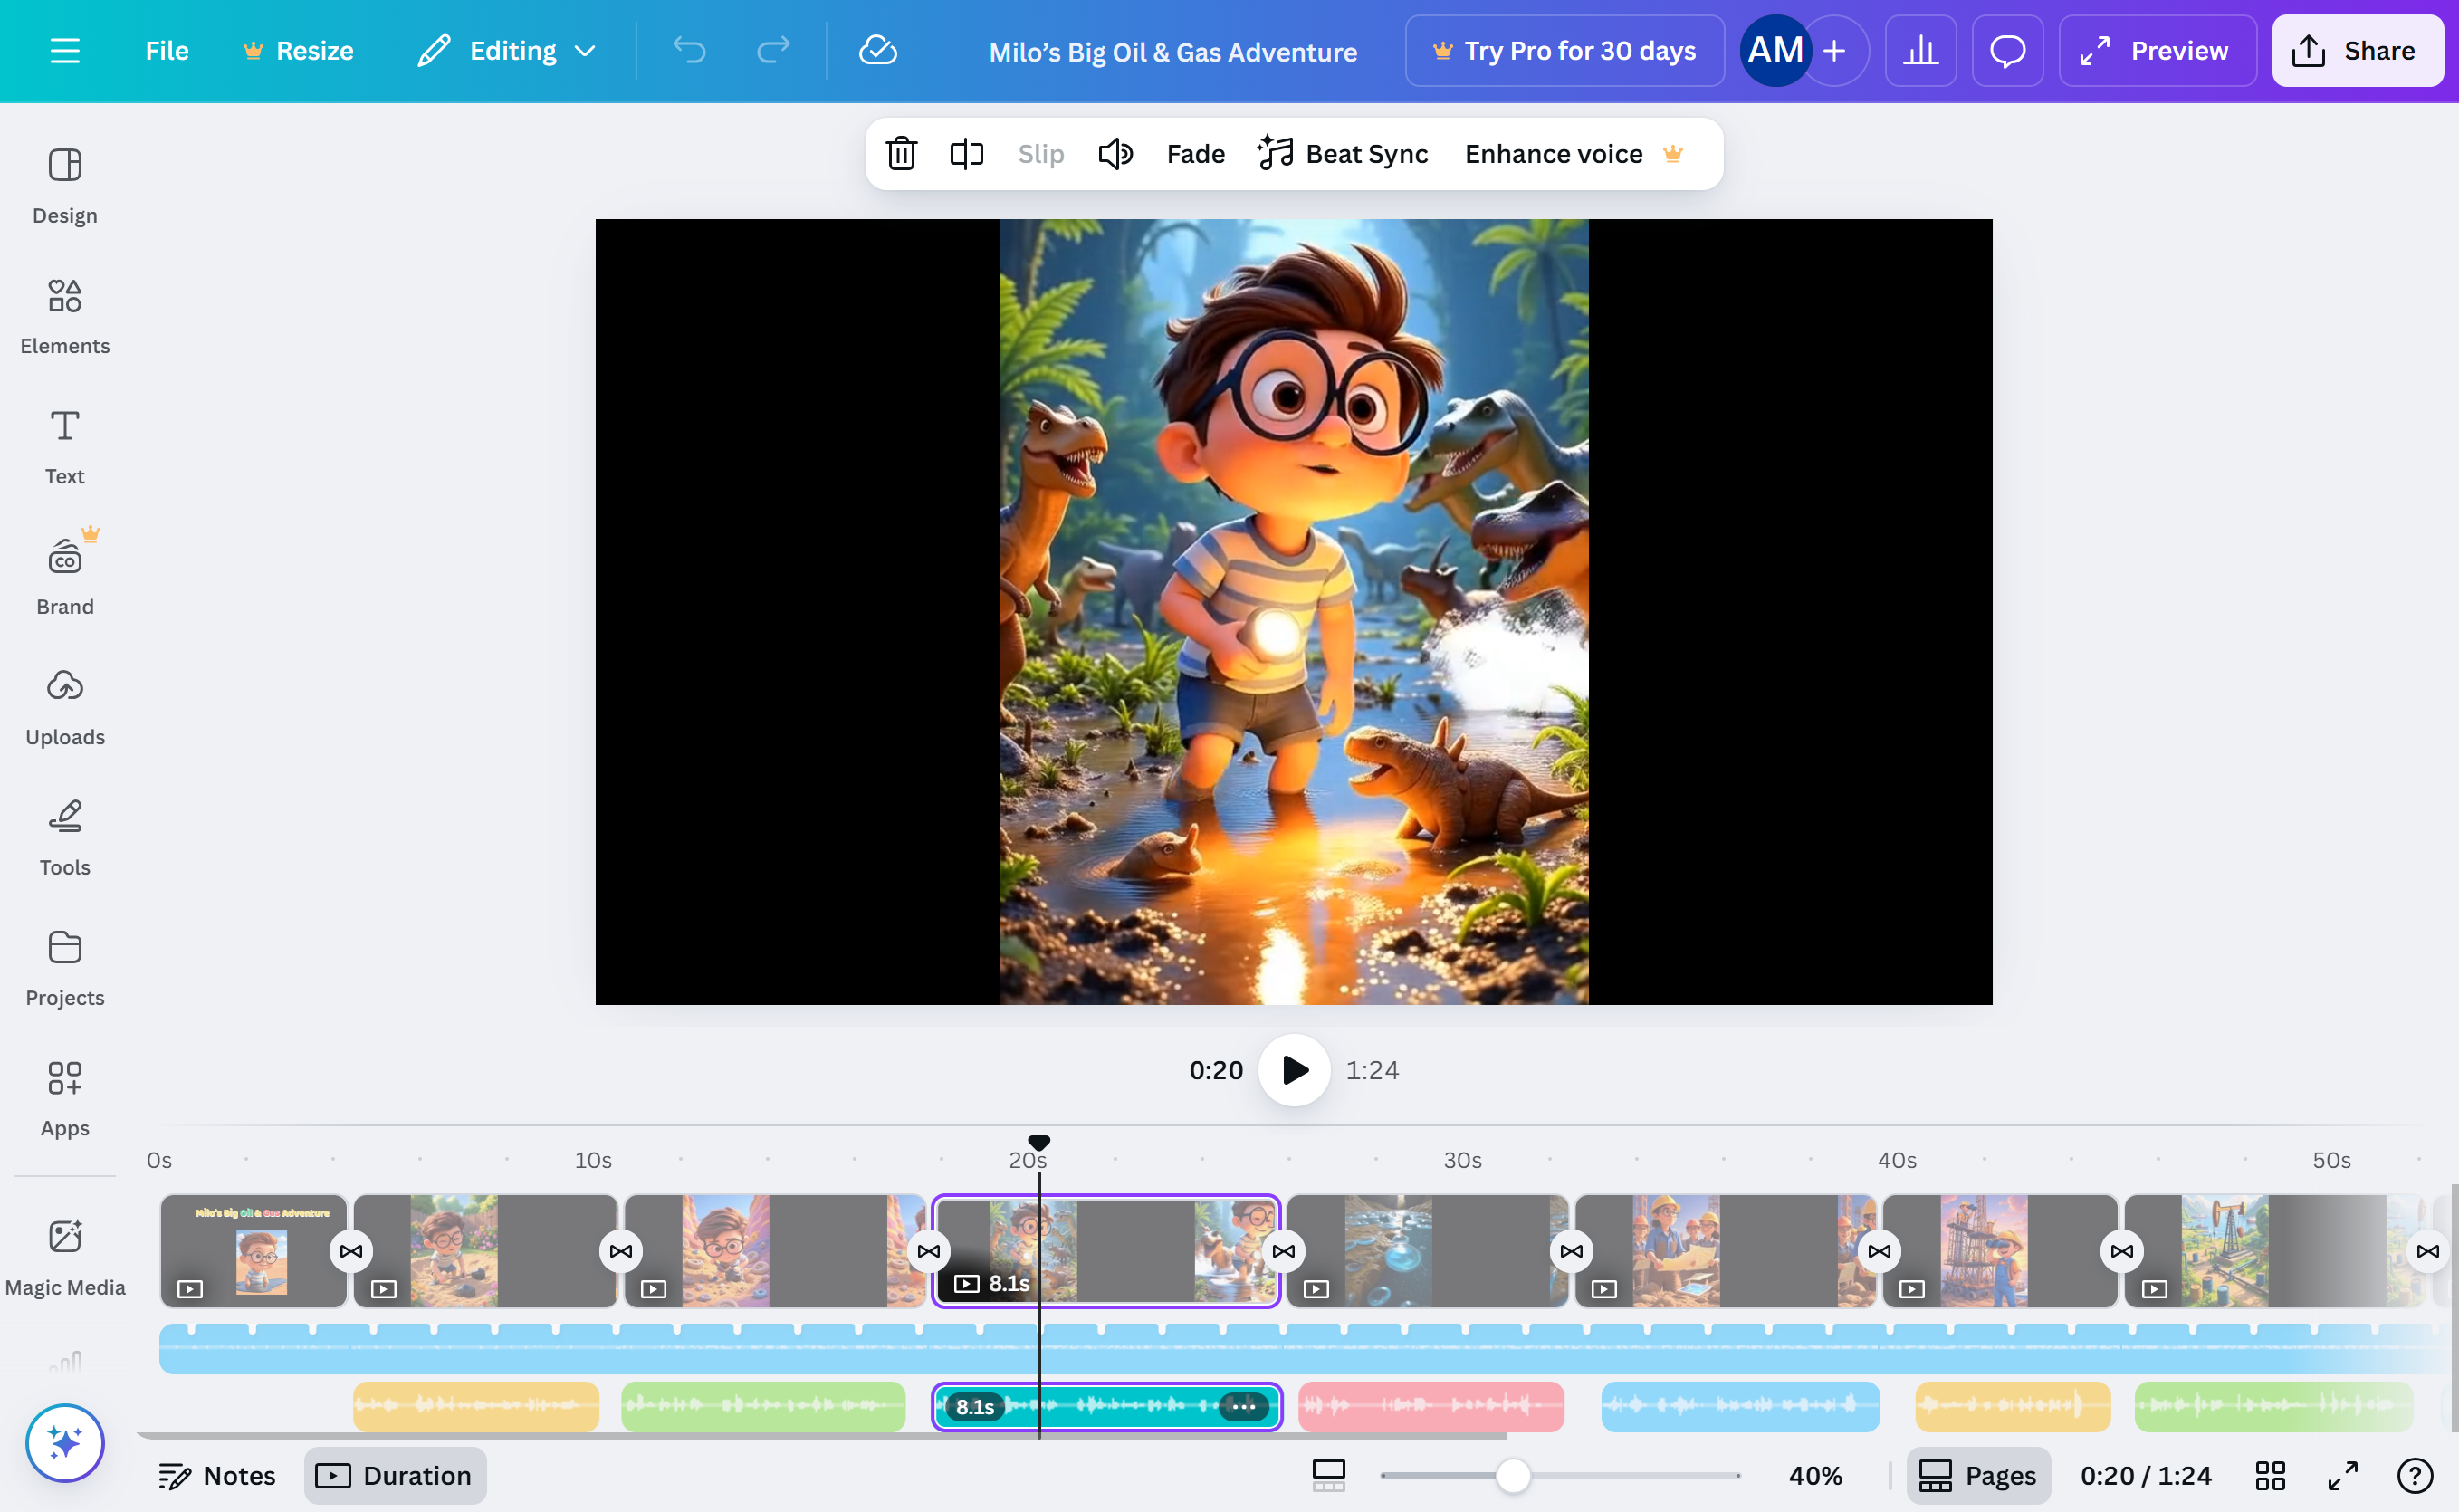Open the Magic Media sidebar panel
The height and width of the screenshot is (1512, 2459).
click(x=65, y=1256)
